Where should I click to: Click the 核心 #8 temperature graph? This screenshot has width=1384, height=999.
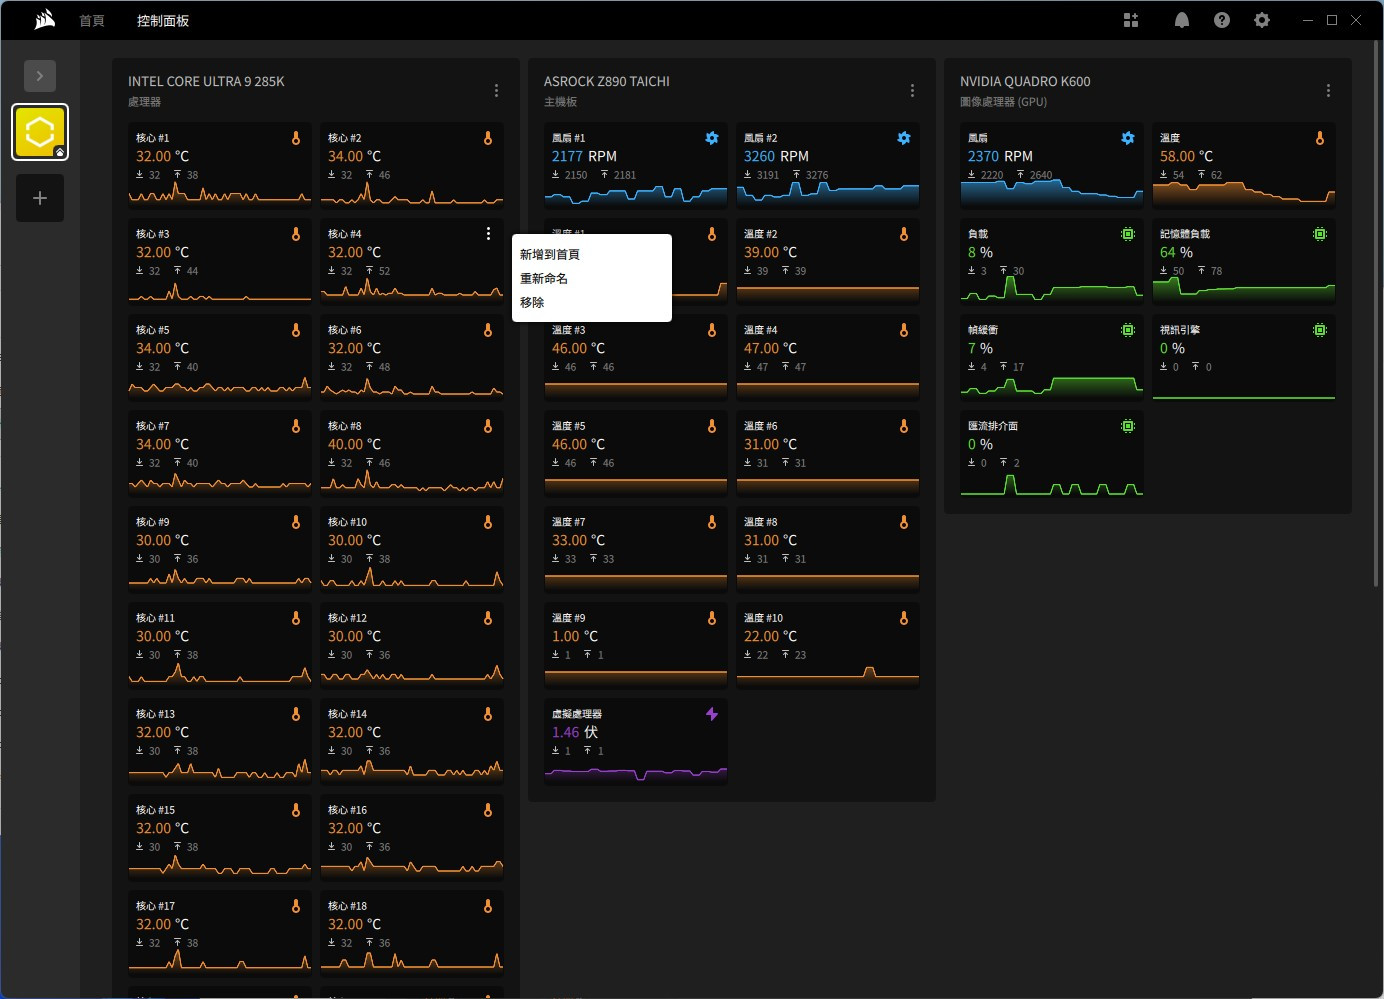click(412, 482)
